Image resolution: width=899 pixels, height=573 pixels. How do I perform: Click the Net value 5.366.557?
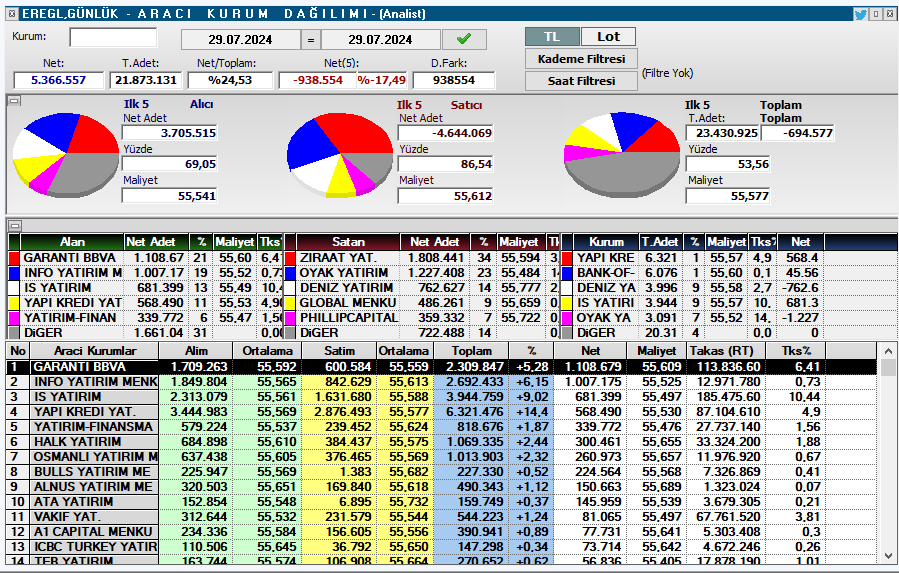click(x=58, y=80)
